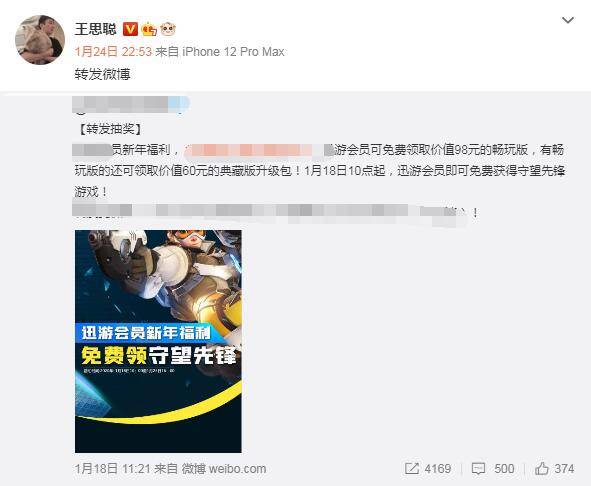
Task: Click the 转发微博 post text
Action: tap(103, 74)
